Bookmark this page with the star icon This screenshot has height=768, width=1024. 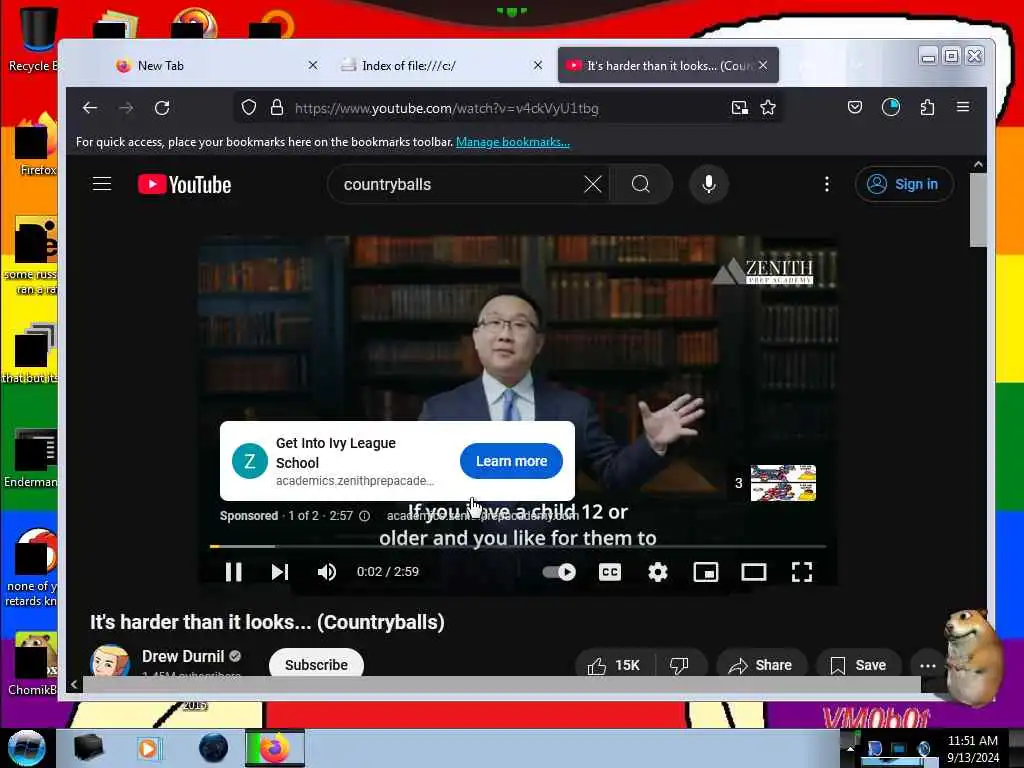coord(768,108)
